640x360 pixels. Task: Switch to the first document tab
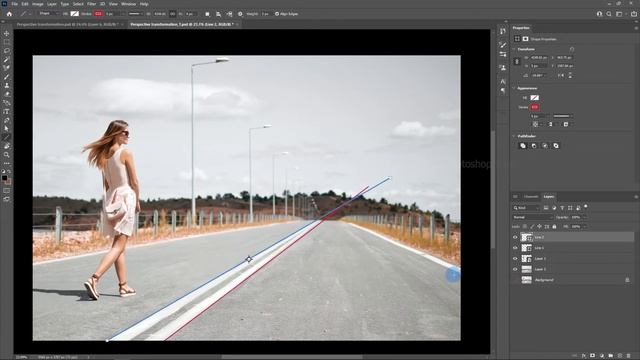point(67,24)
